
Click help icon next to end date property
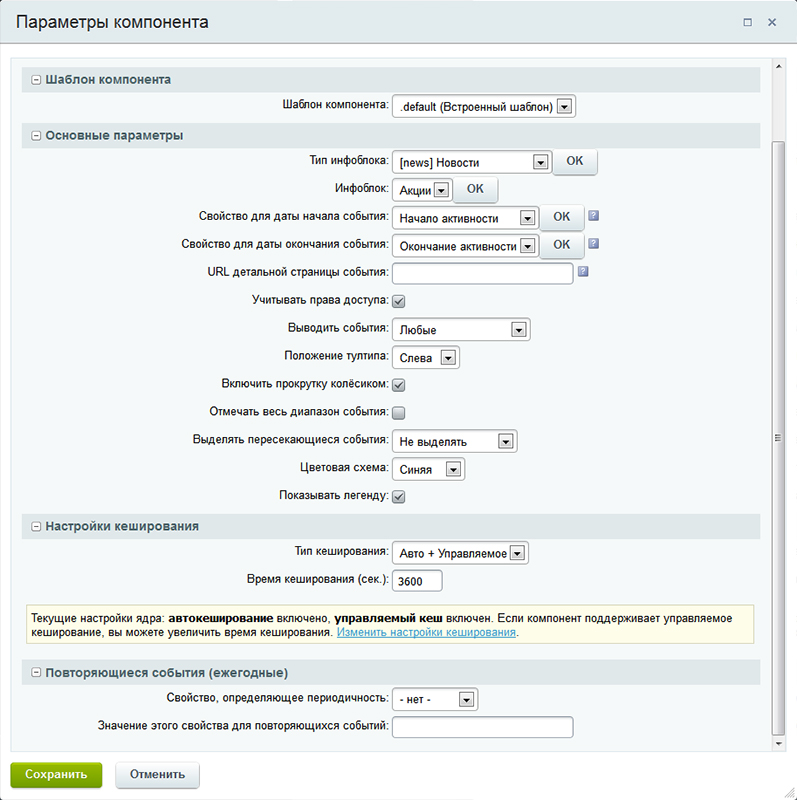click(593, 244)
